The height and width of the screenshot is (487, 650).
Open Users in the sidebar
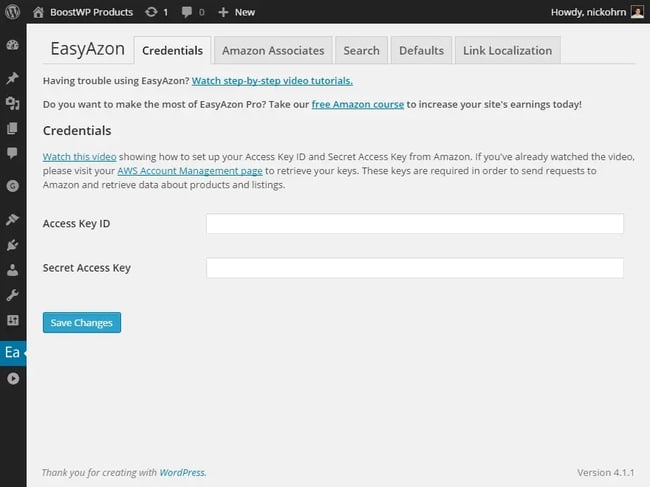[13, 270]
